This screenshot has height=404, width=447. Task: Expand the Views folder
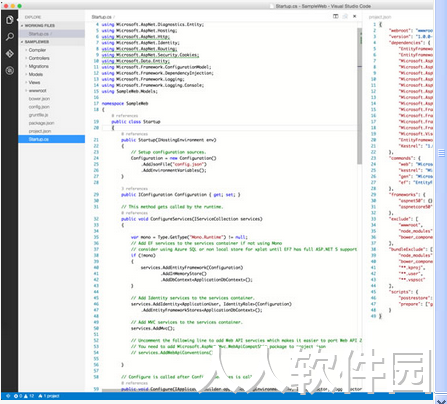[x=51, y=82]
